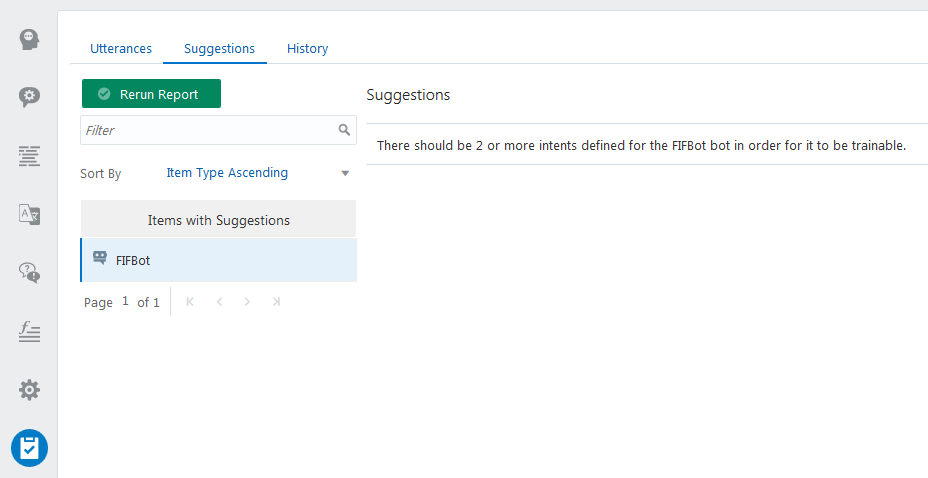Viewport: 928px width, 478px height.
Task: Click the Item Type Ascending sort value
Action: coord(227,173)
